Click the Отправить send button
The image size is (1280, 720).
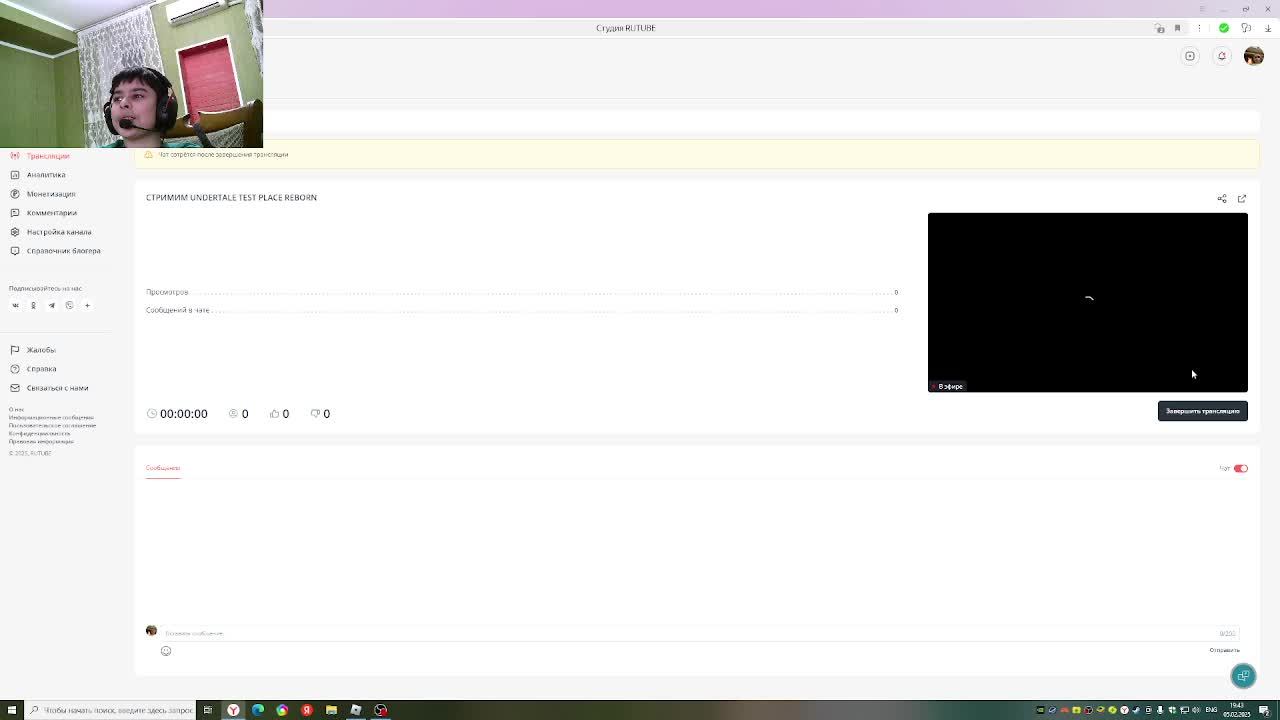point(1224,650)
